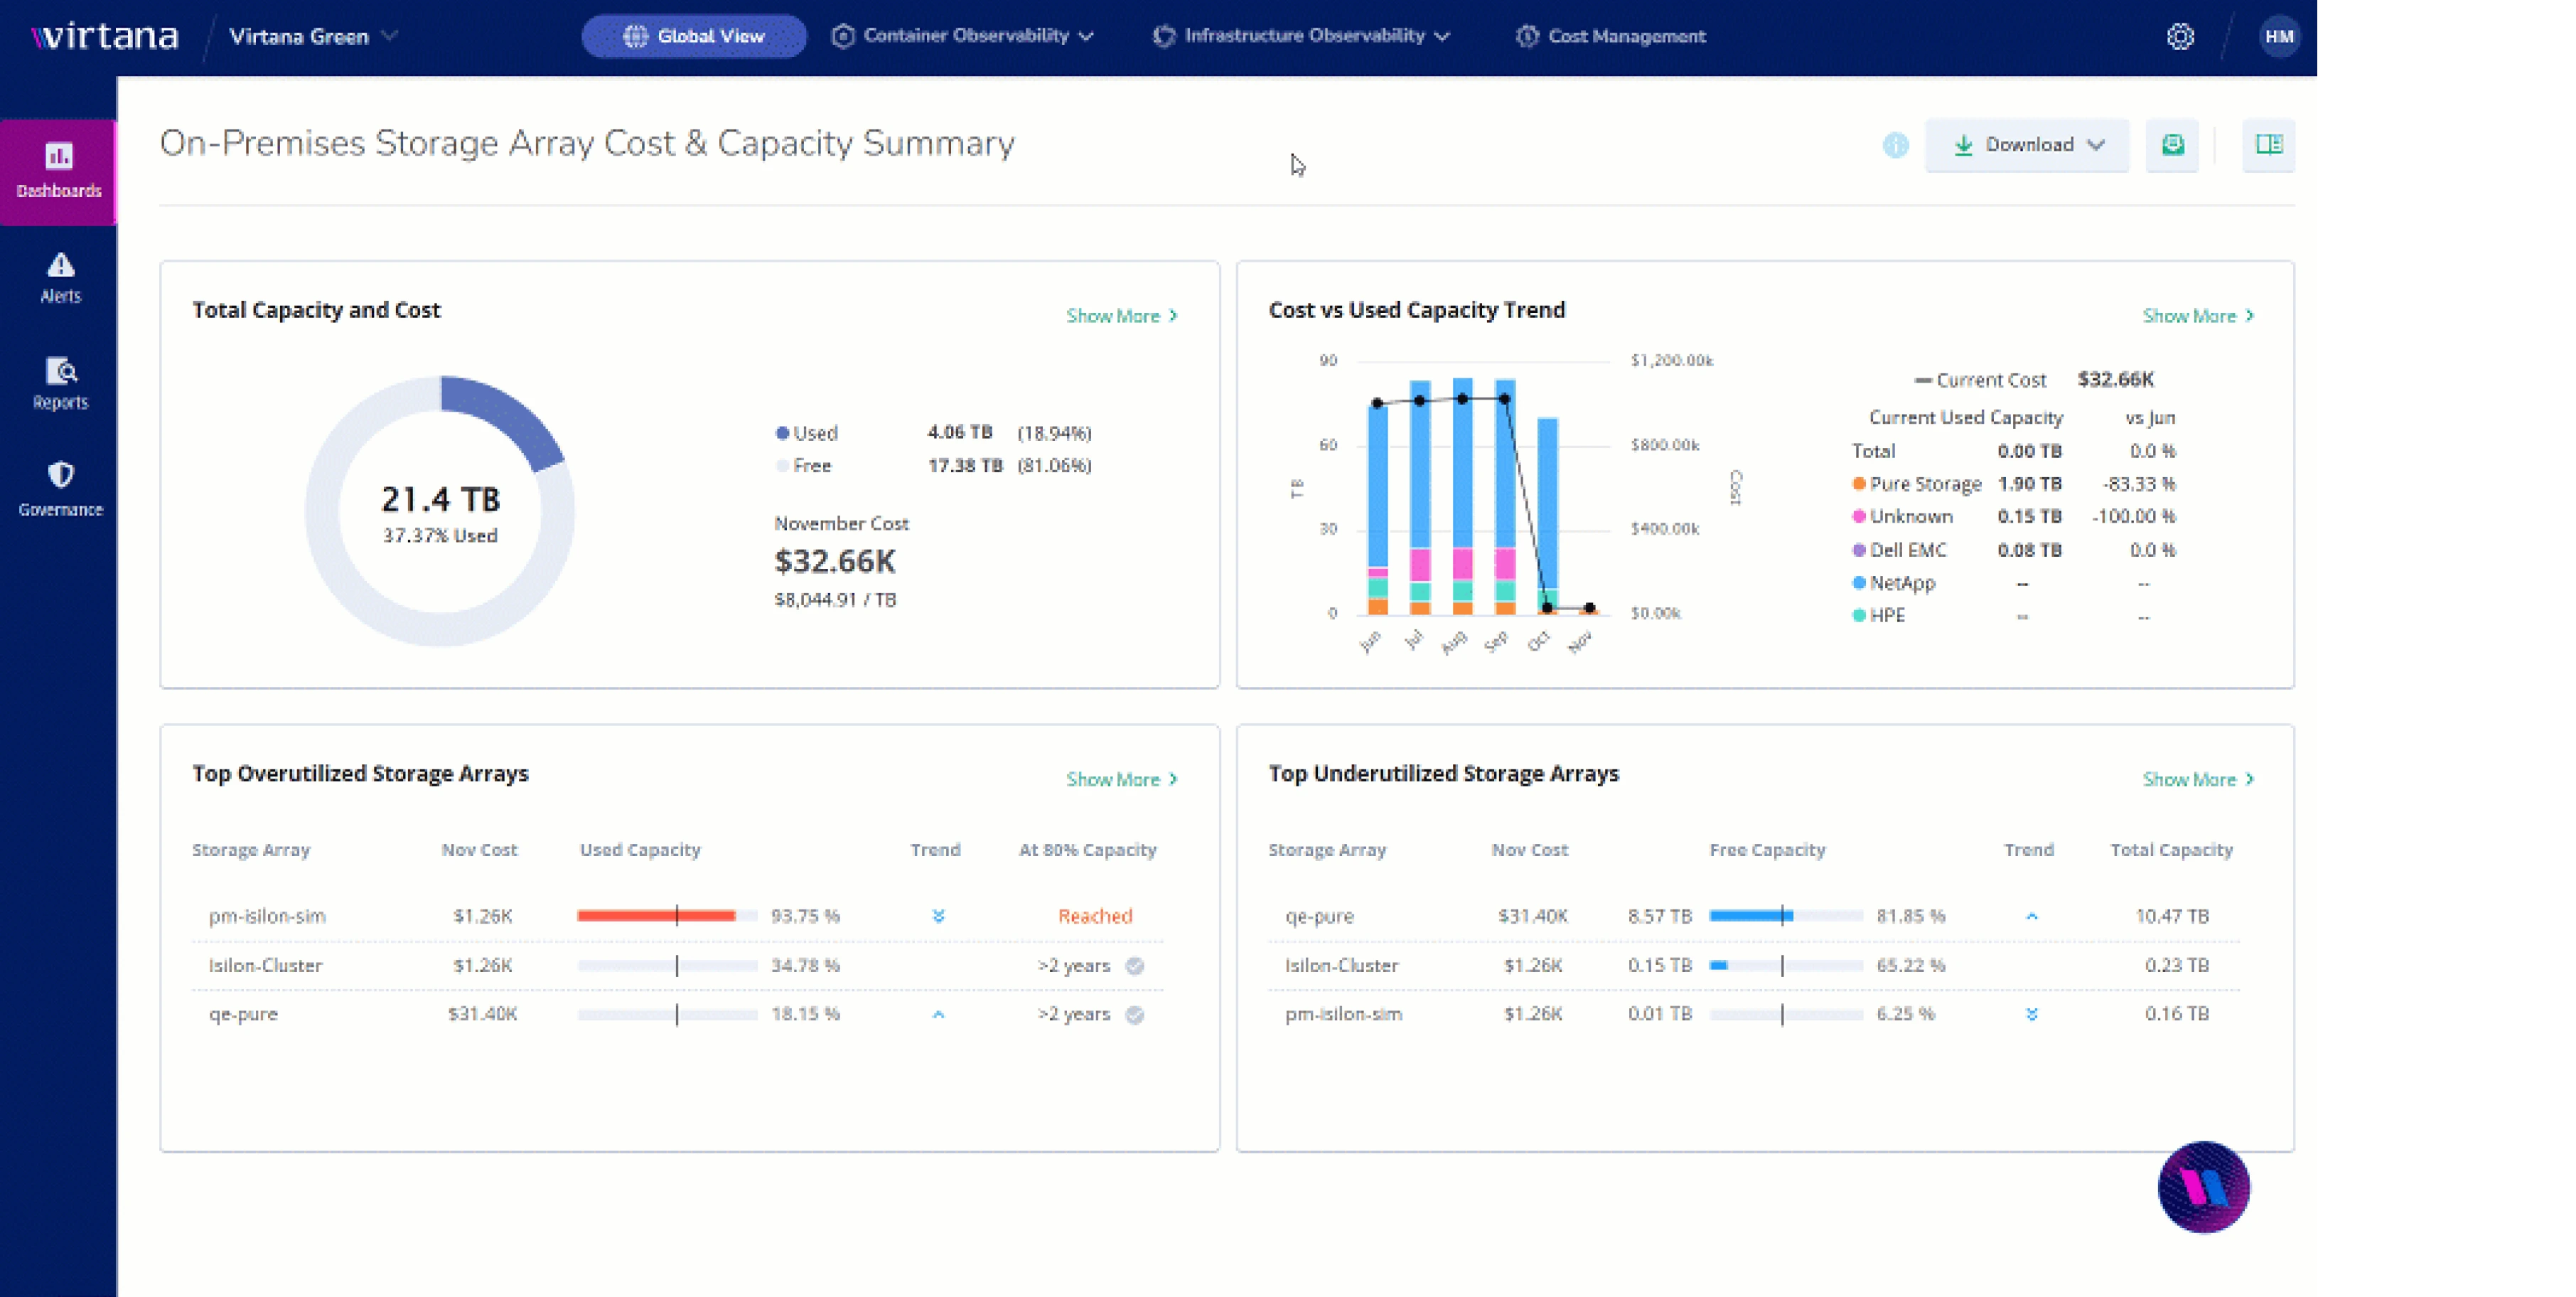Viewport: 2576px width, 1297px height.
Task: Click the qe-pure upward trend arrow
Action: click(937, 1014)
